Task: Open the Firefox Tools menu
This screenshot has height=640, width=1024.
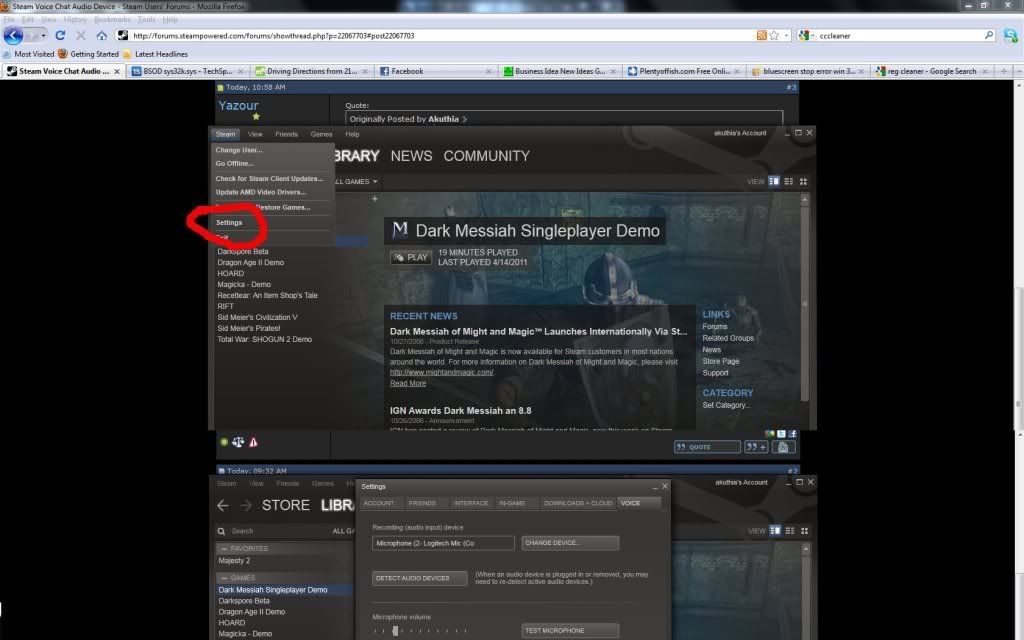Action: [146, 20]
